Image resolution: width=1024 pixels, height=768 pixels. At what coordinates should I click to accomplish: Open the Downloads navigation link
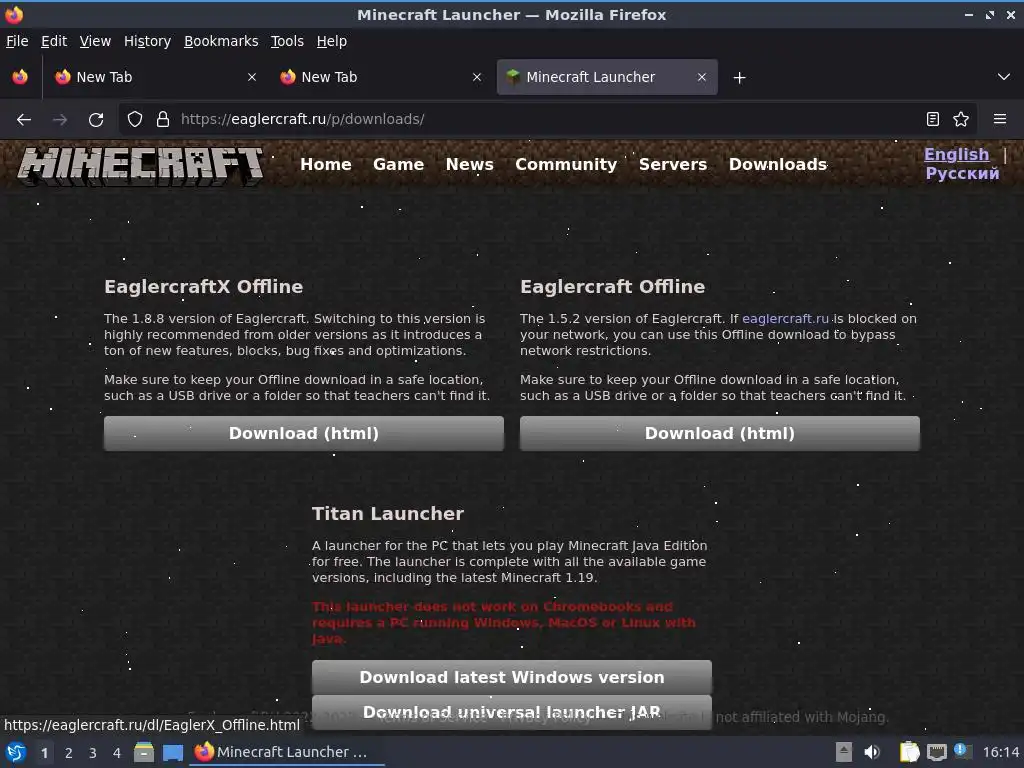pyautogui.click(x=778, y=165)
